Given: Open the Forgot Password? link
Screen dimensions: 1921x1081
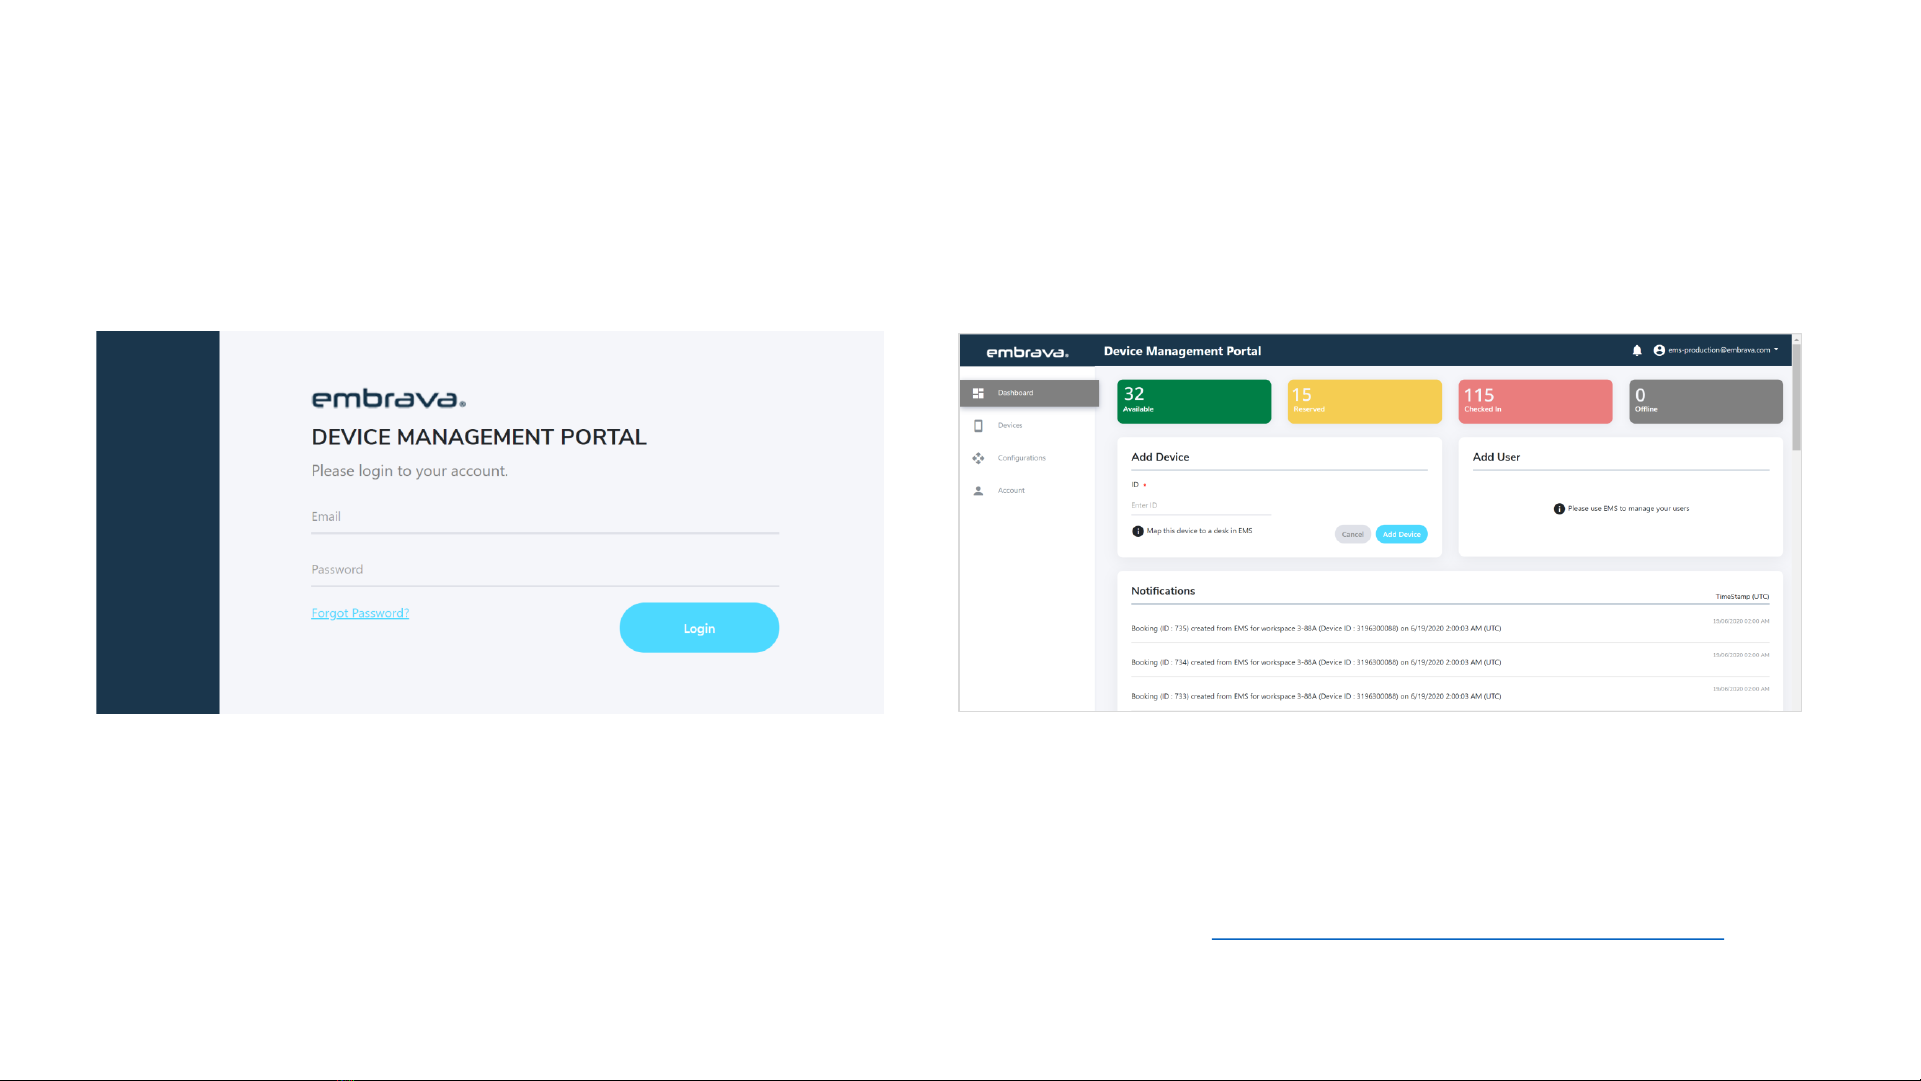Looking at the screenshot, I should tap(360, 613).
